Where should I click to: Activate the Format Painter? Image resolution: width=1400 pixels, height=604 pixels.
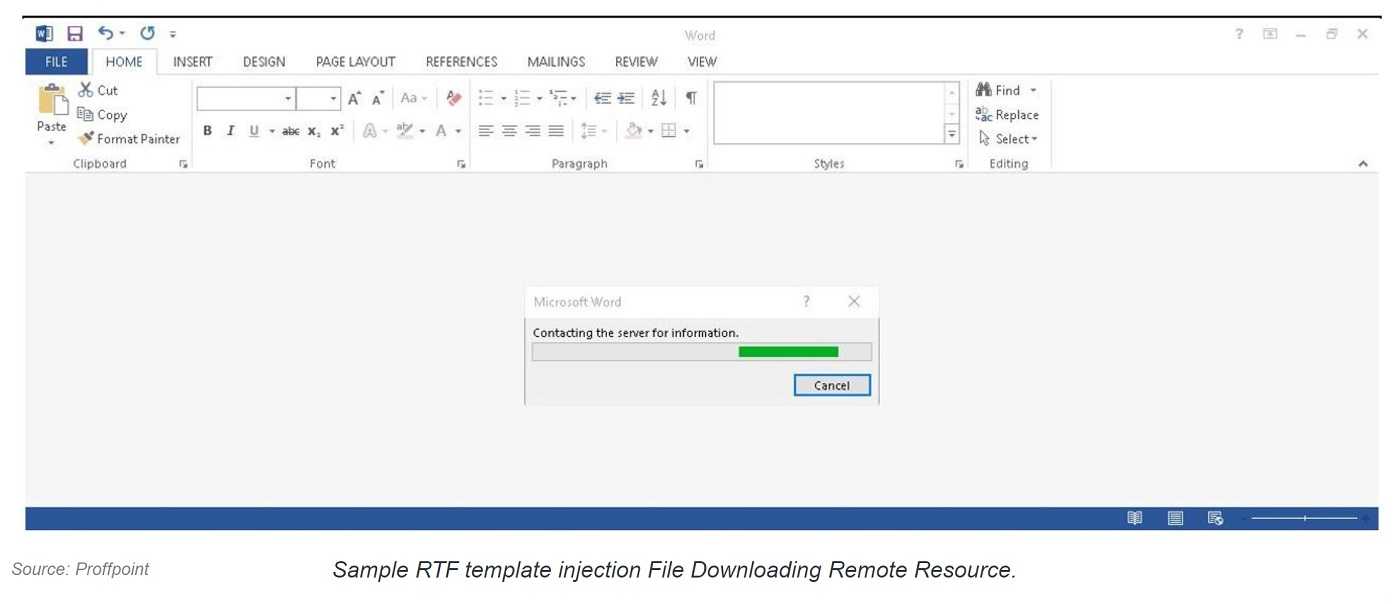click(130, 139)
